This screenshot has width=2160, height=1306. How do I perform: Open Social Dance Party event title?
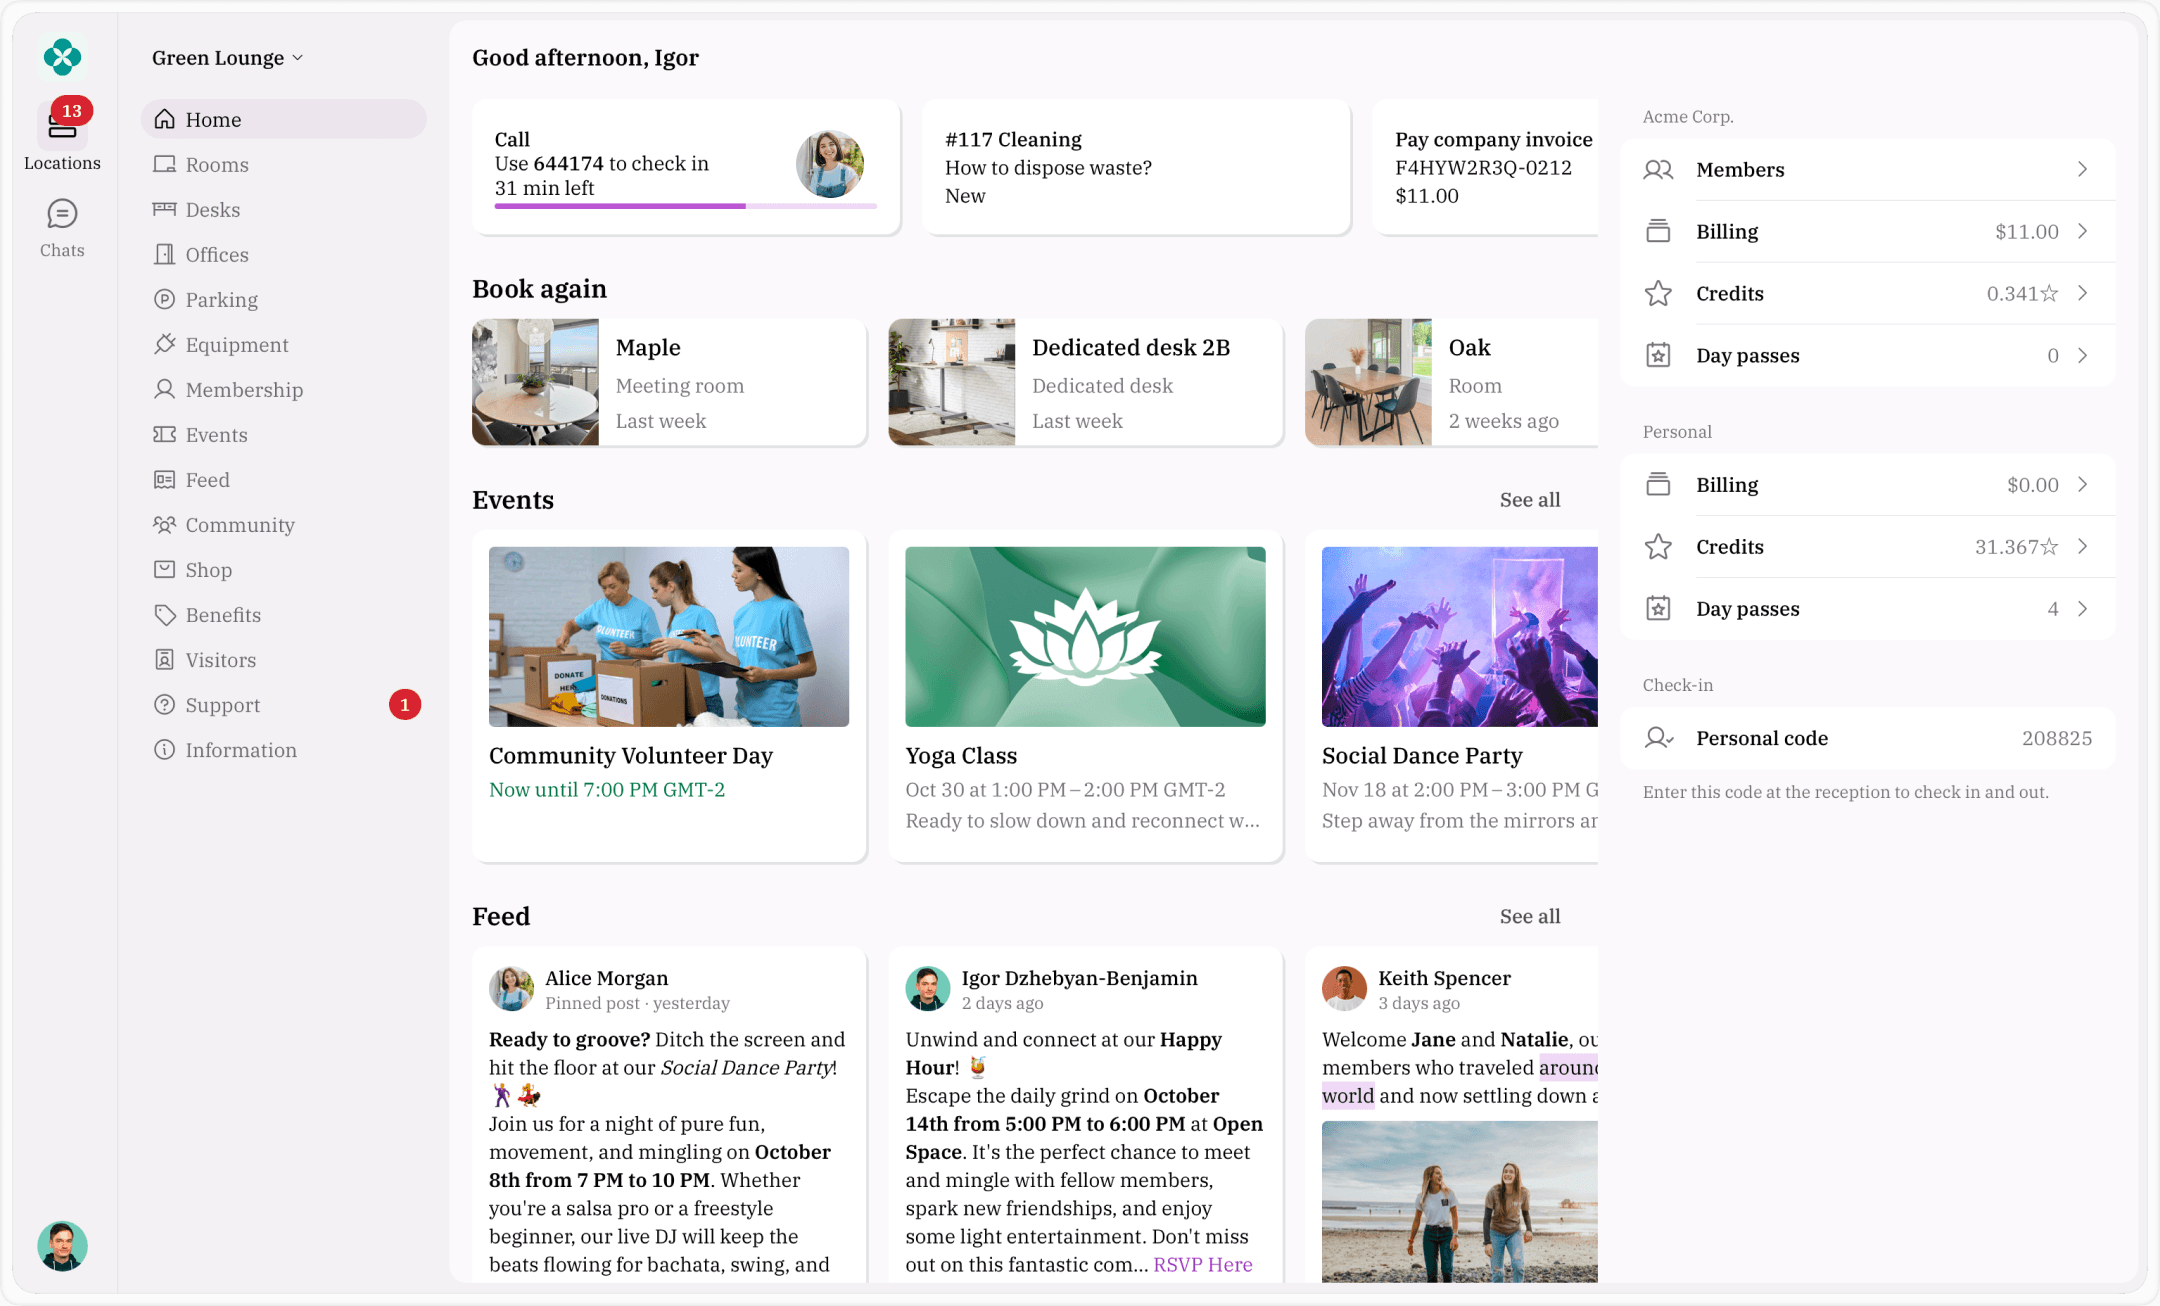coord(1421,755)
